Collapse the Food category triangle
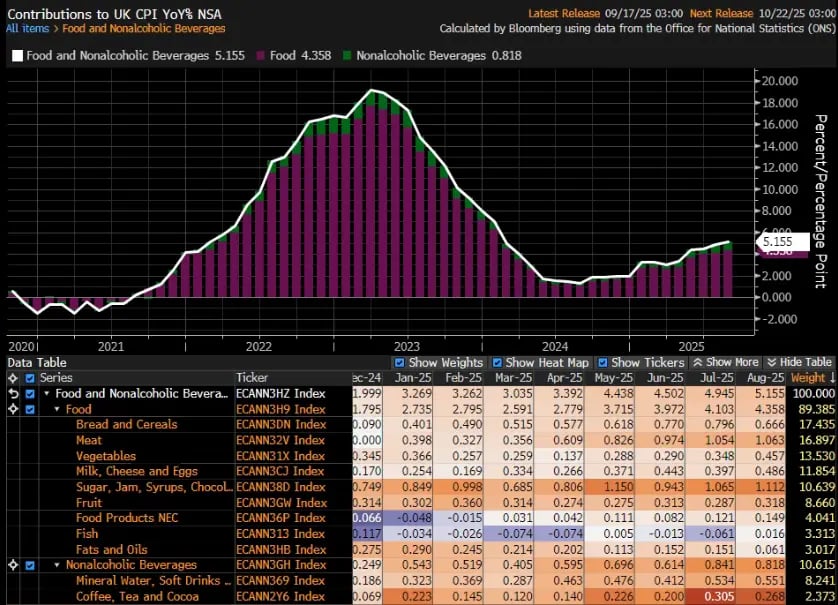838x605 pixels. [x=57, y=409]
